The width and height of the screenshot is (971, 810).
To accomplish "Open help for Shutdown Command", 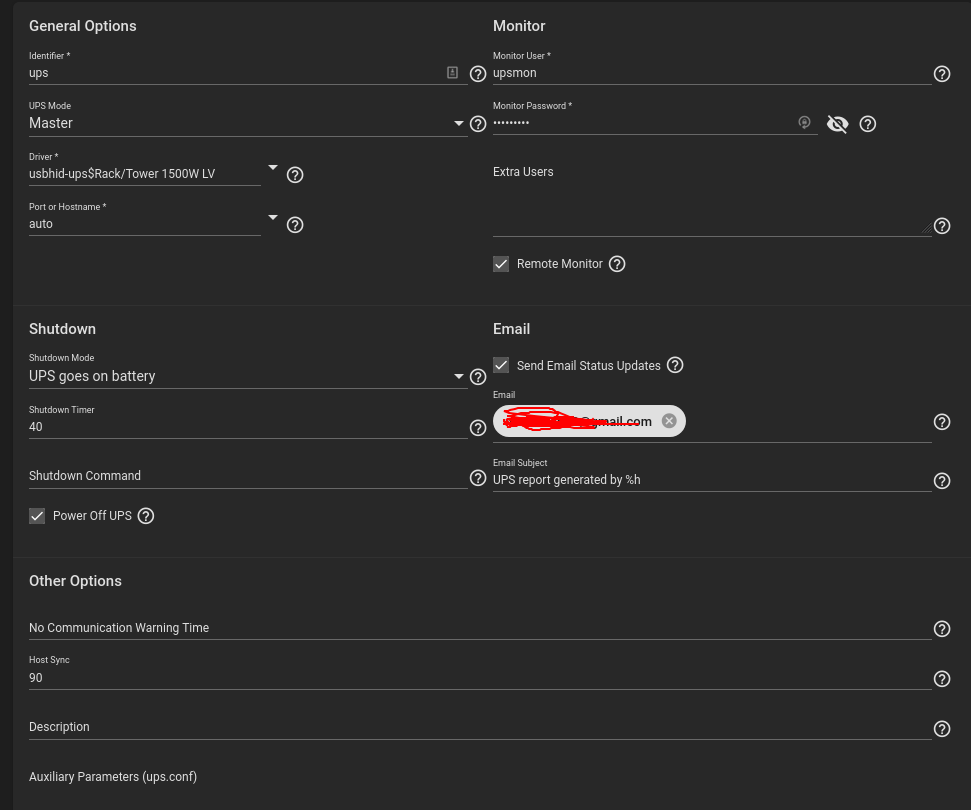I will [477, 477].
